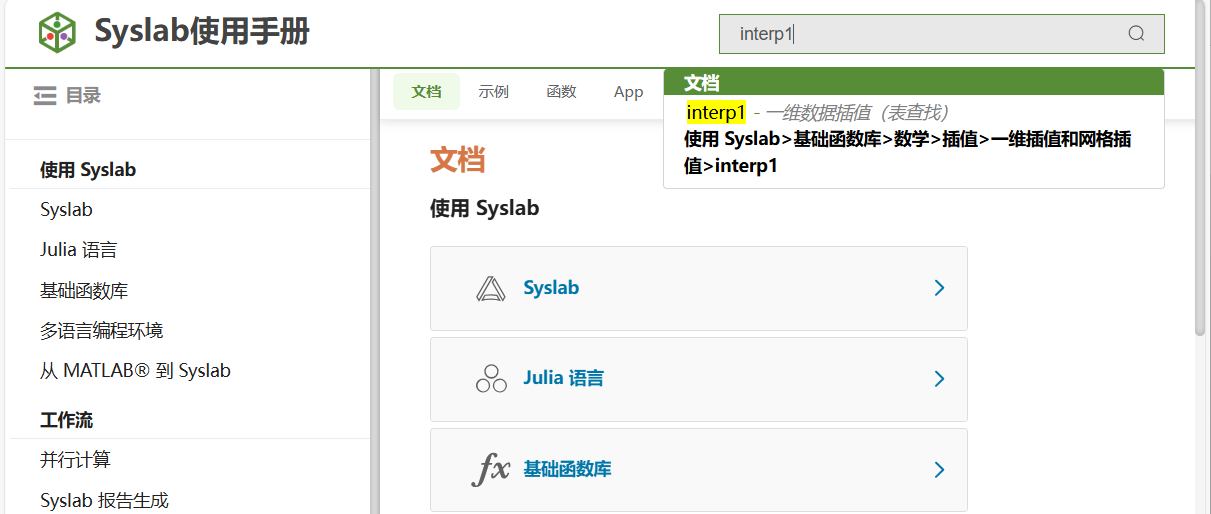Toggle the 目录 menu icon
The image size is (1211, 514).
point(44,96)
